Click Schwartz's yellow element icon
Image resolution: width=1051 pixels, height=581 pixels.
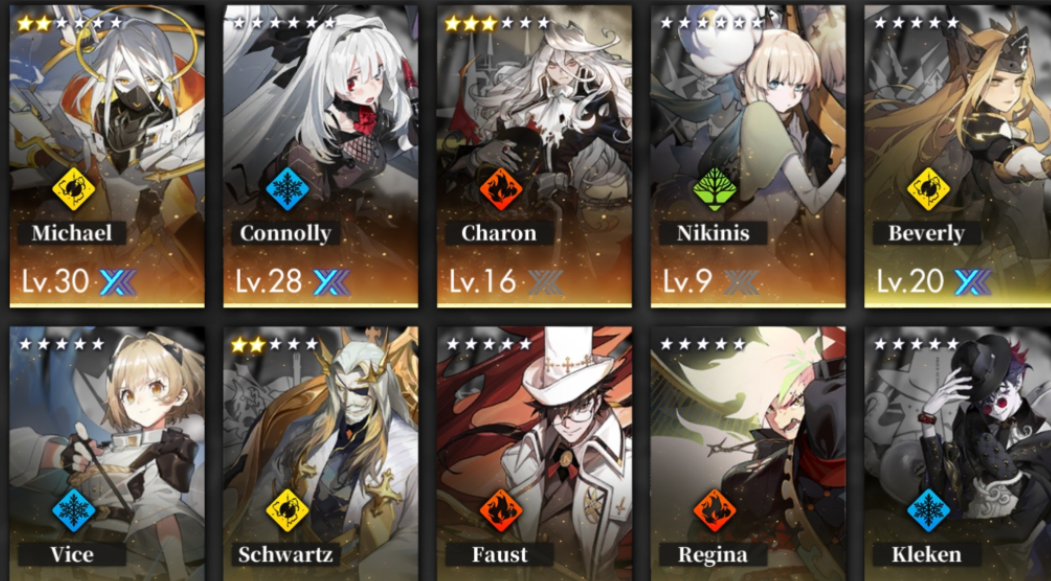[x=287, y=511]
